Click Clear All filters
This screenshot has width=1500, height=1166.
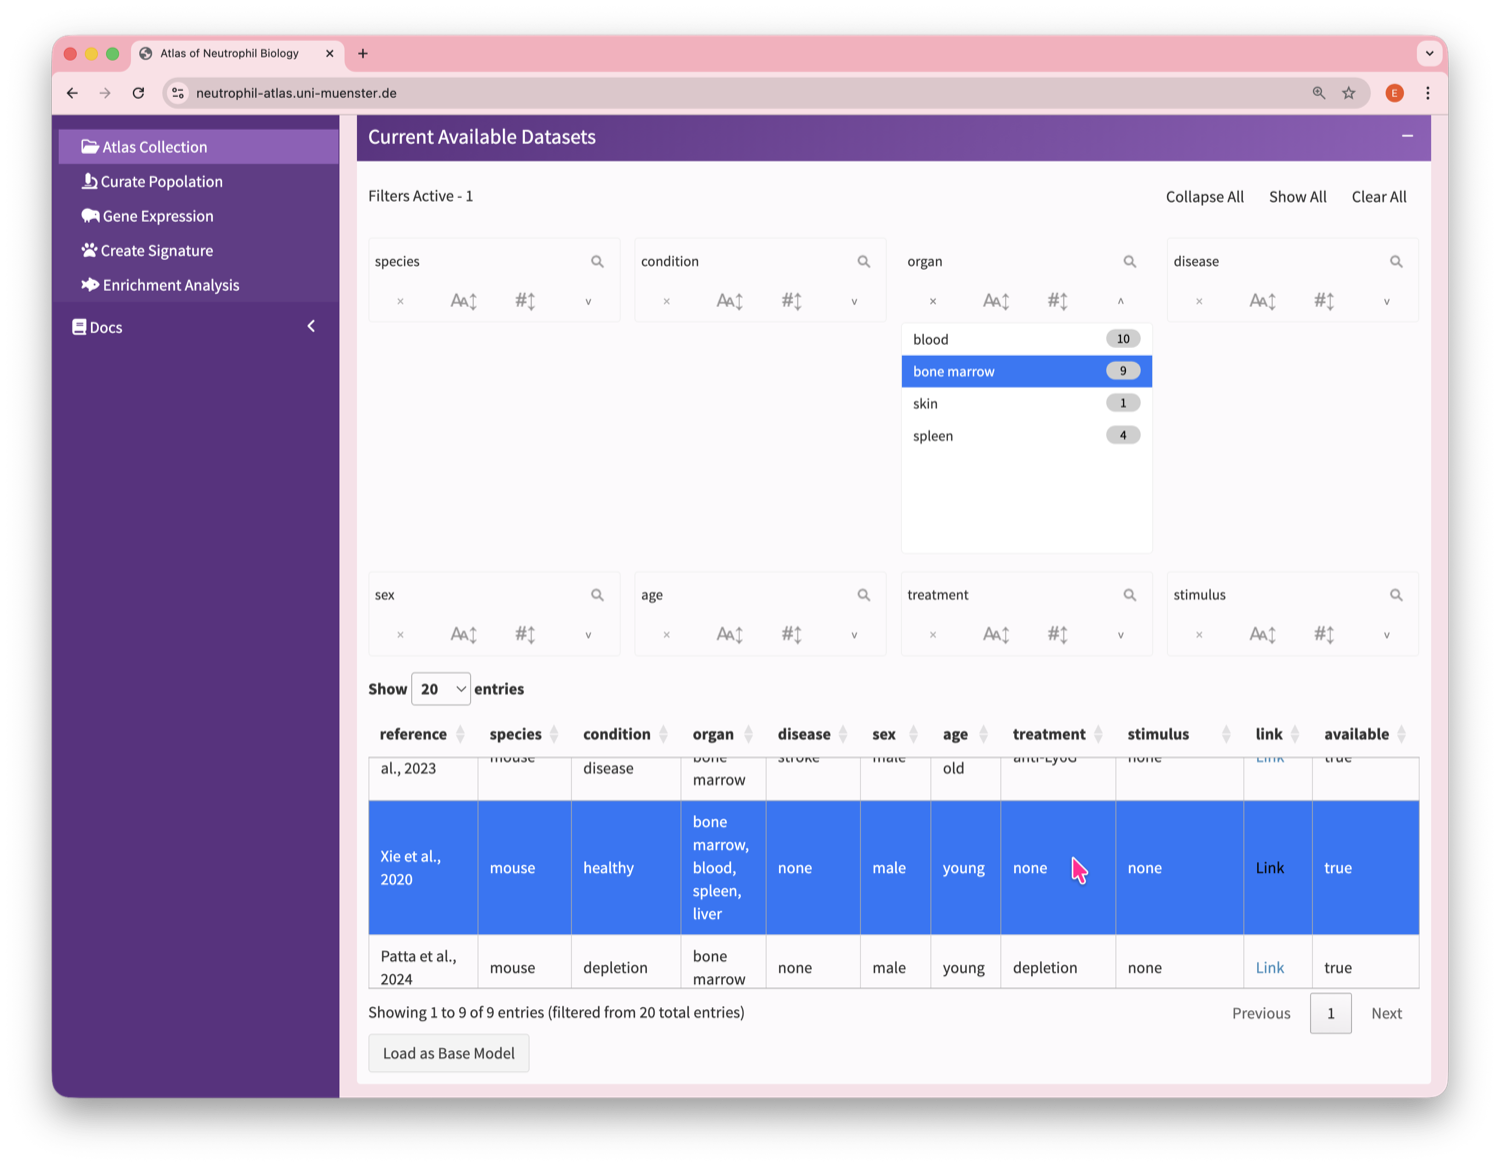(x=1378, y=197)
